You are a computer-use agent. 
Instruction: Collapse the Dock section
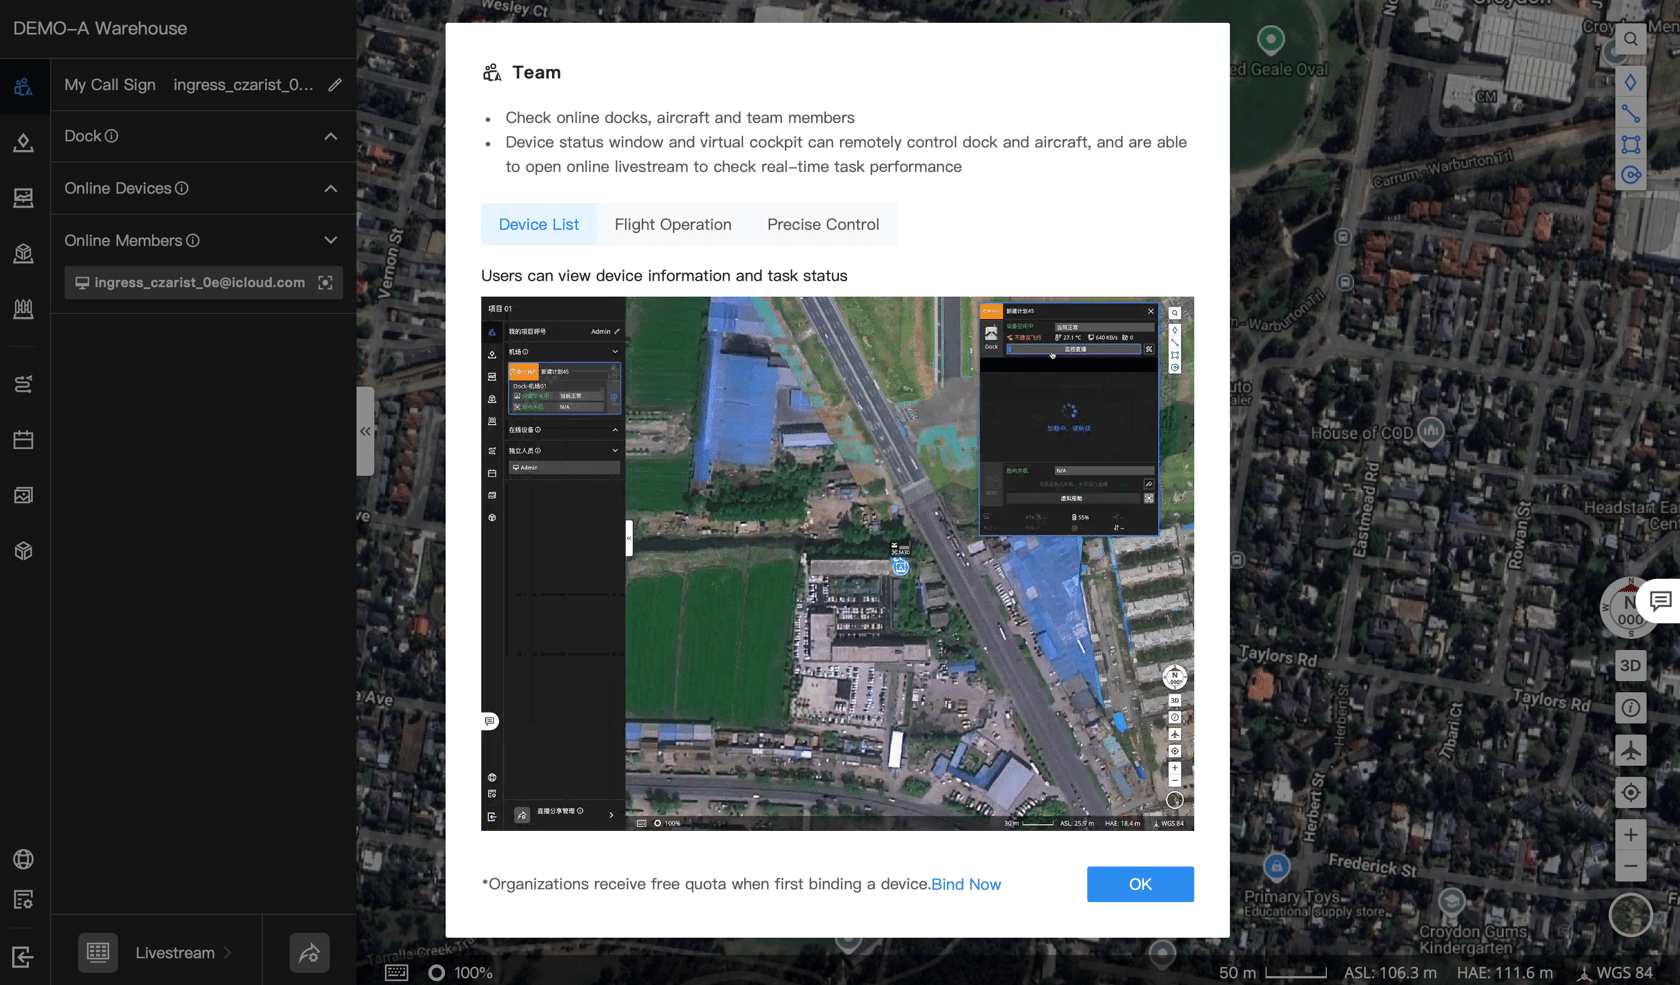point(330,136)
